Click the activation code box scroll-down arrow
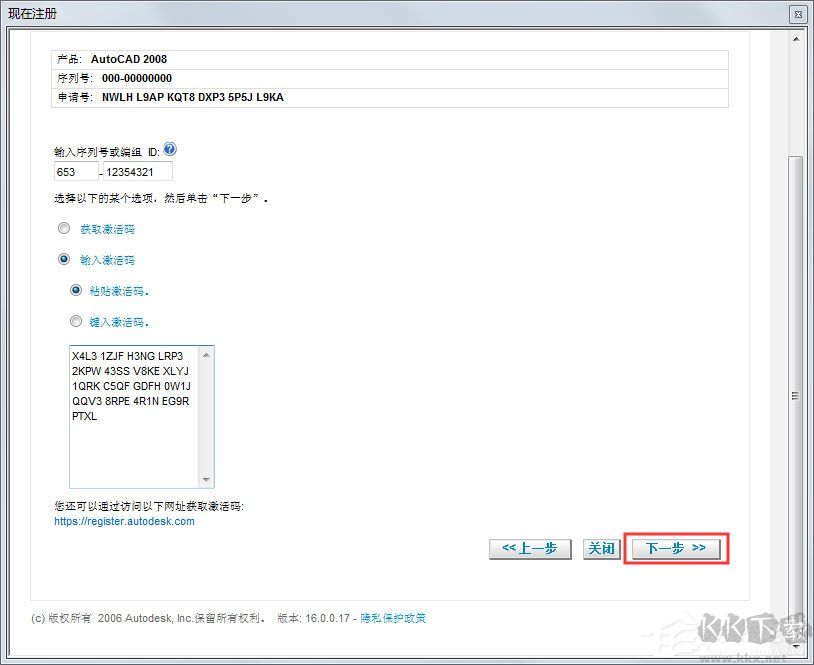The width and height of the screenshot is (814, 665). pyautogui.click(x=207, y=479)
